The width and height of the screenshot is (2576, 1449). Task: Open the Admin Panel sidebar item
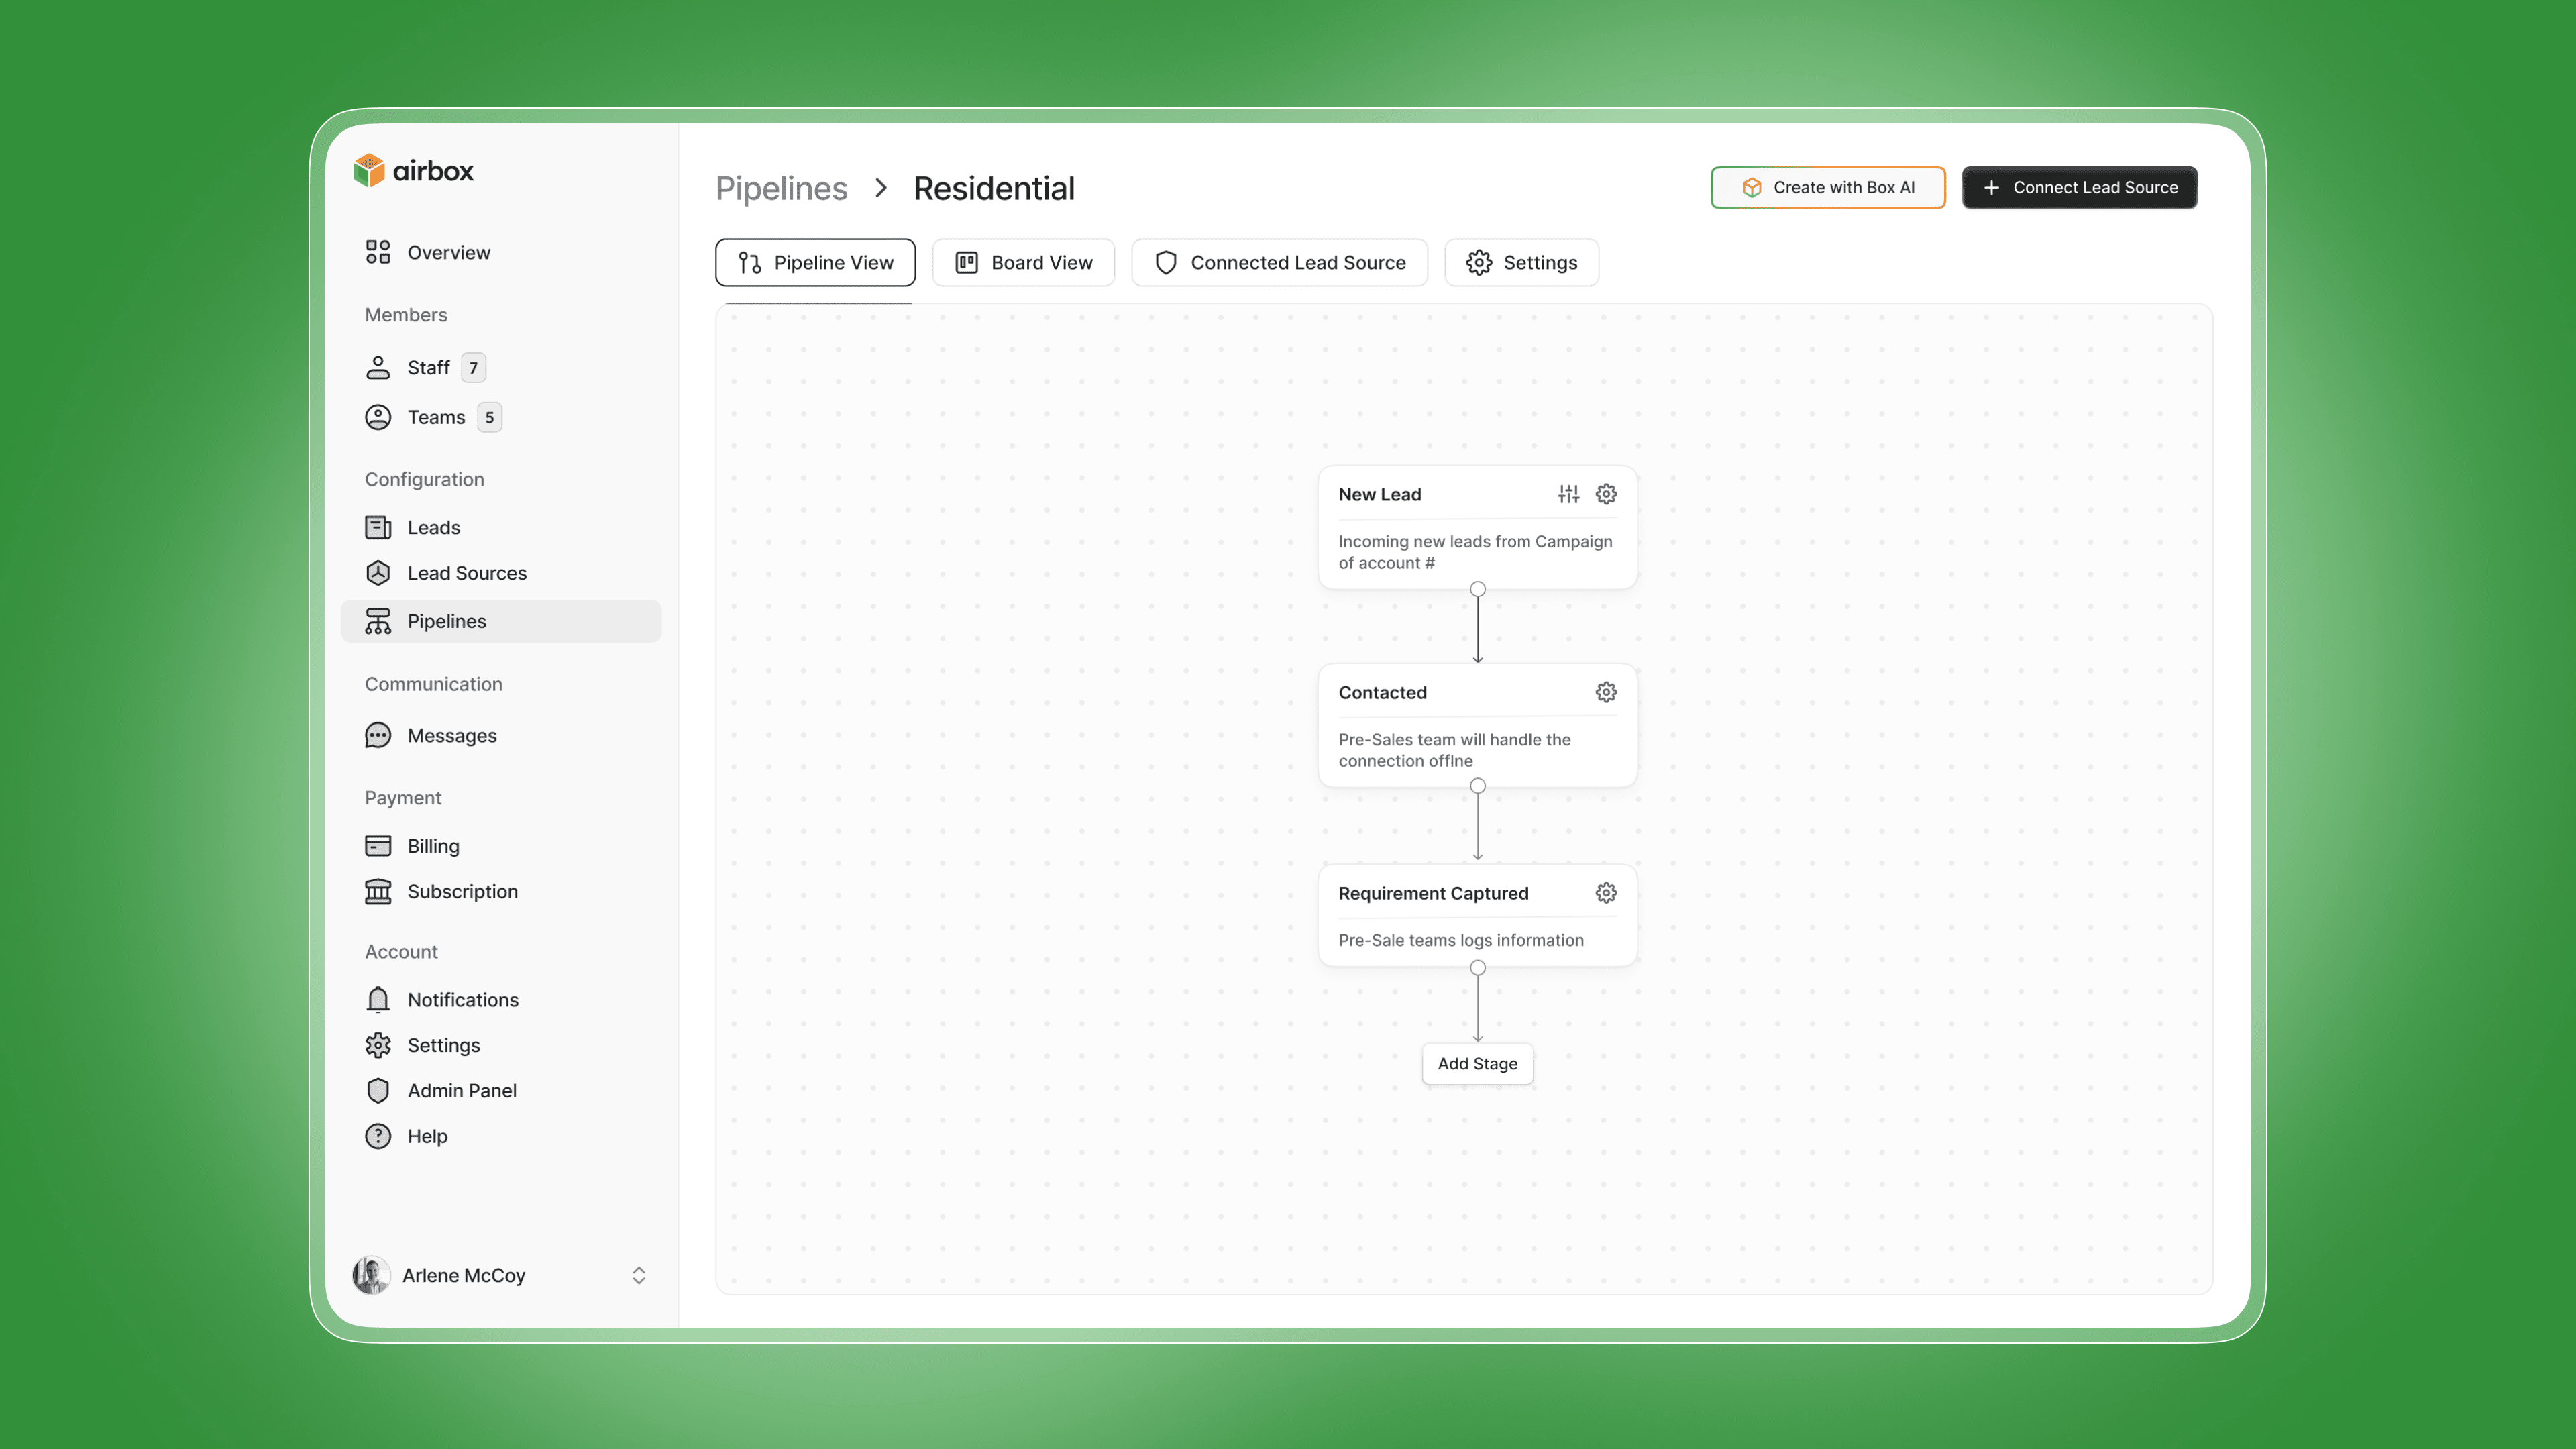(461, 1091)
